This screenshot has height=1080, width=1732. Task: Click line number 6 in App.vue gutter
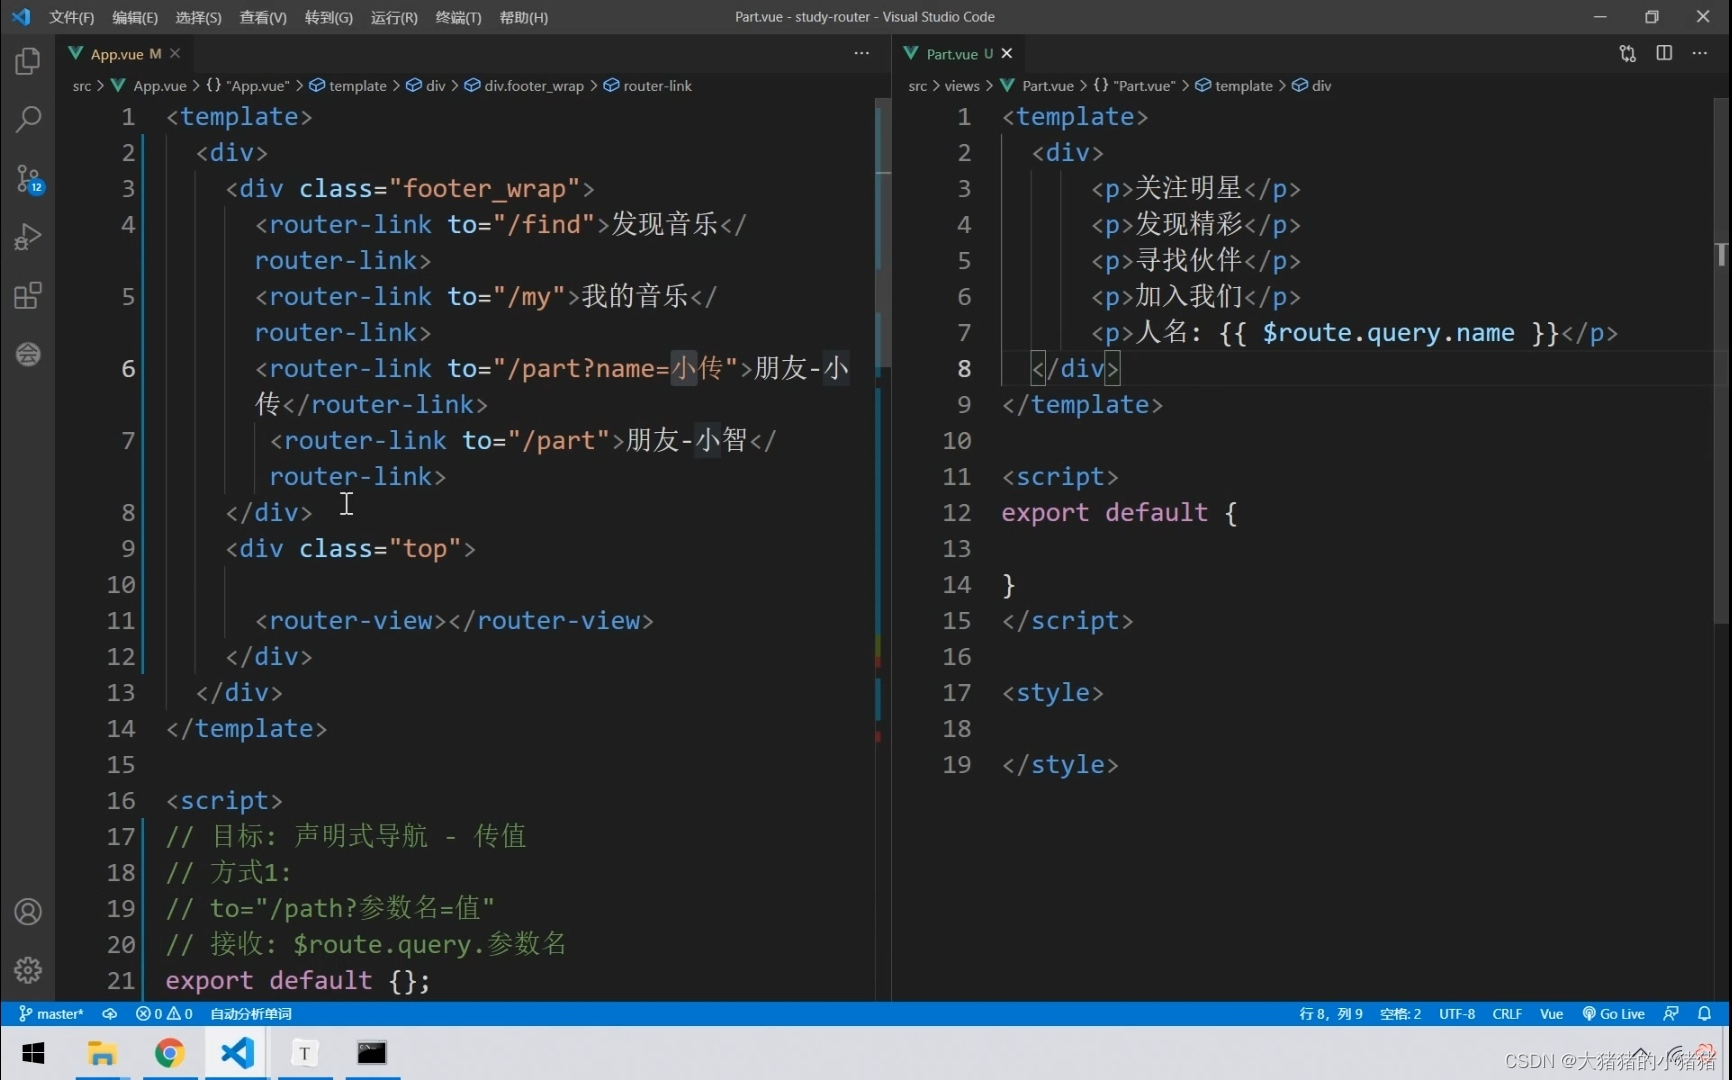coord(128,369)
